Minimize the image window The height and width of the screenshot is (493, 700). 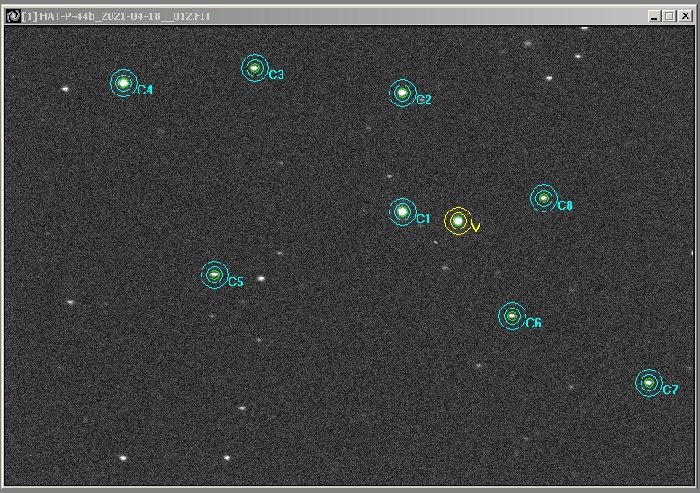coord(654,17)
